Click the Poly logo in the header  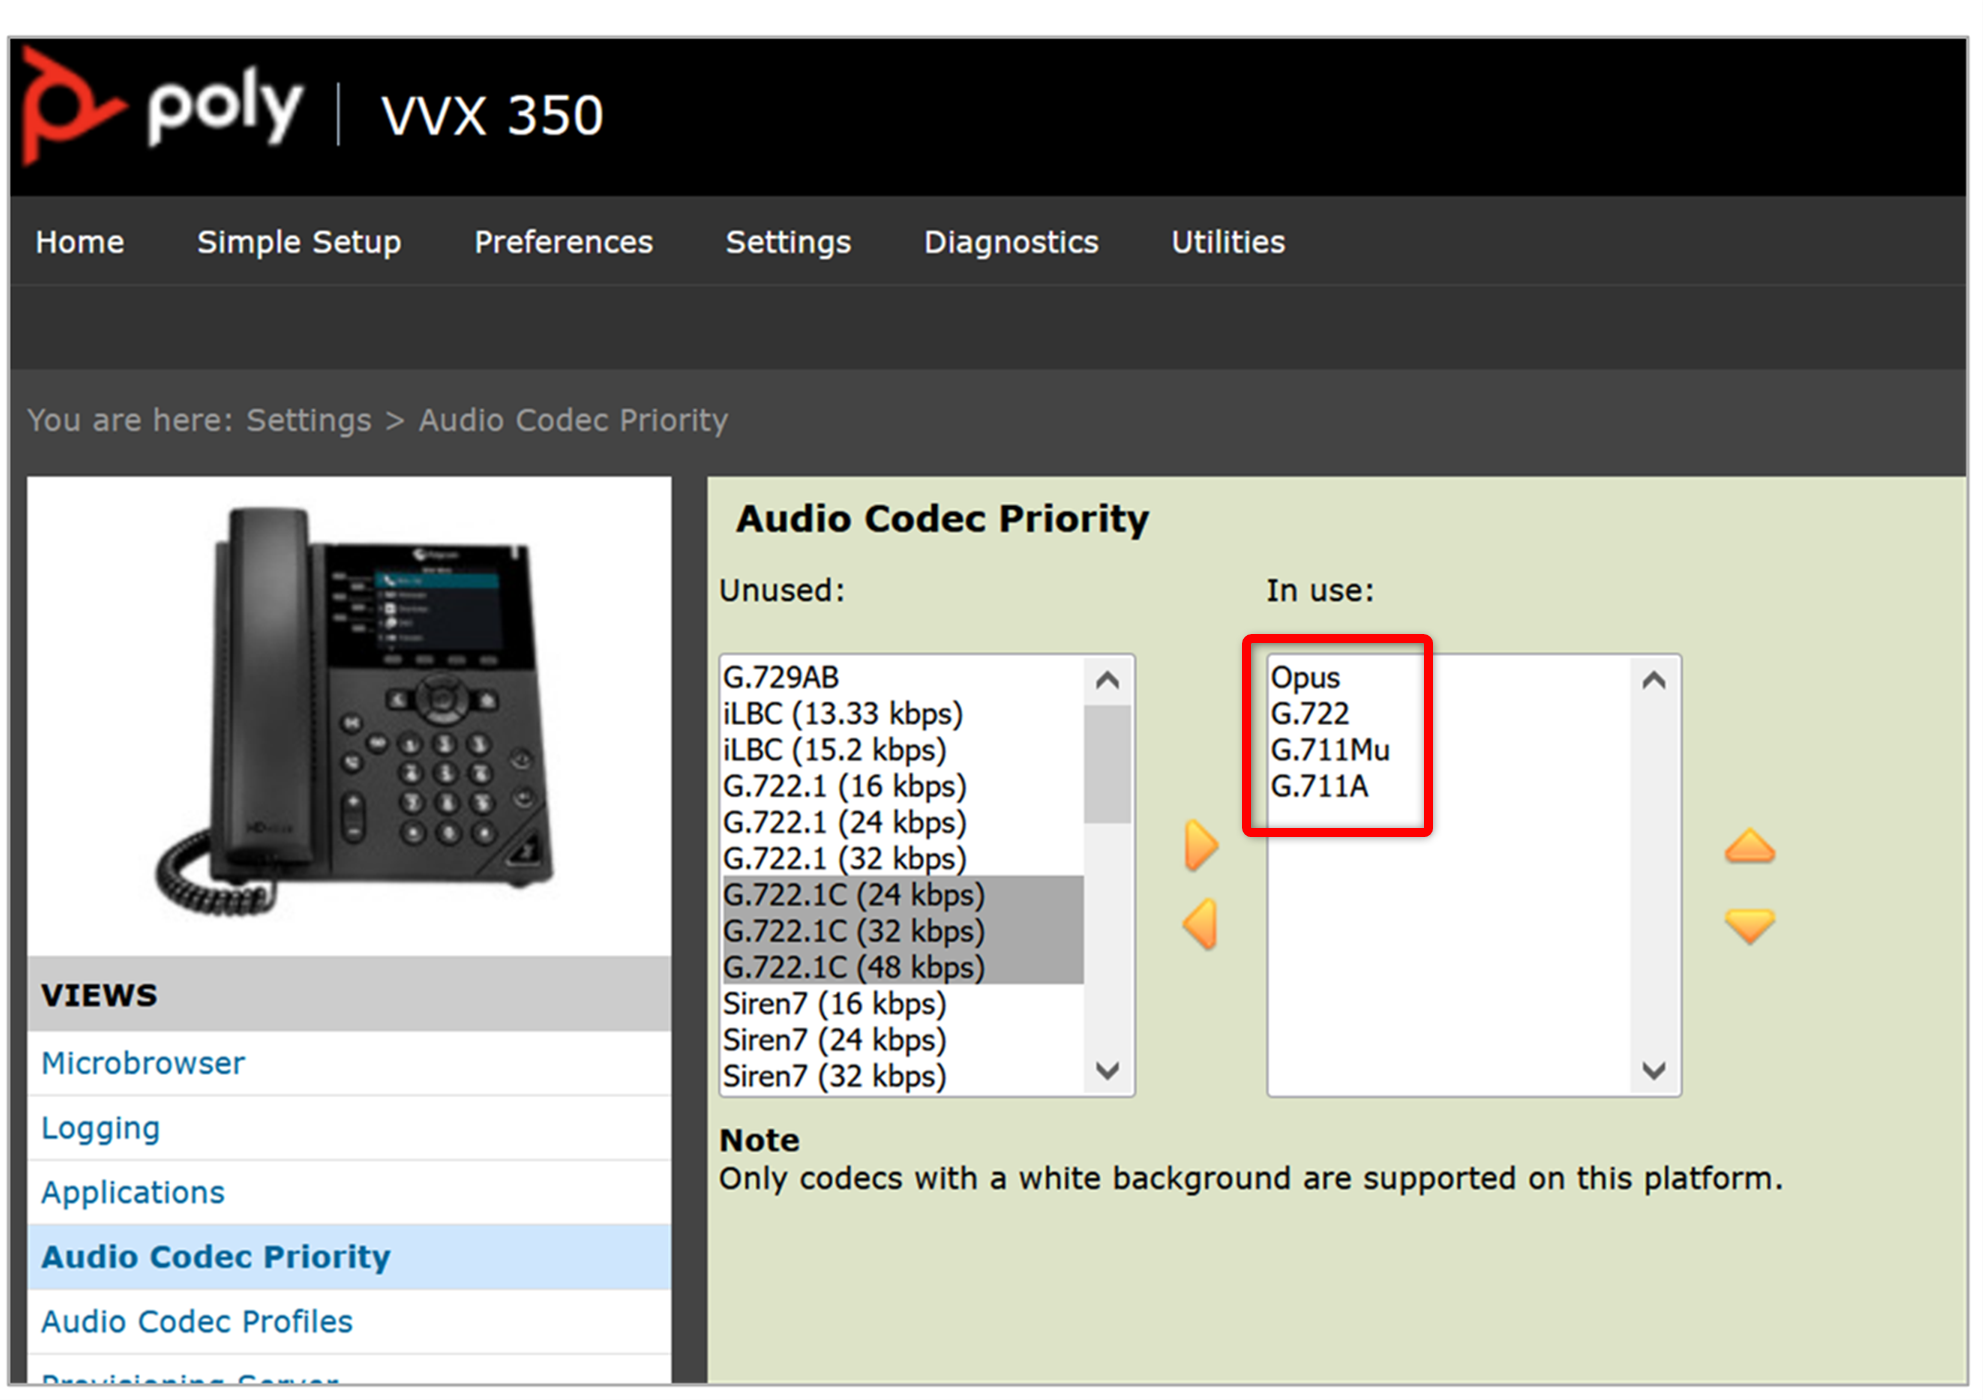[162, 106]
